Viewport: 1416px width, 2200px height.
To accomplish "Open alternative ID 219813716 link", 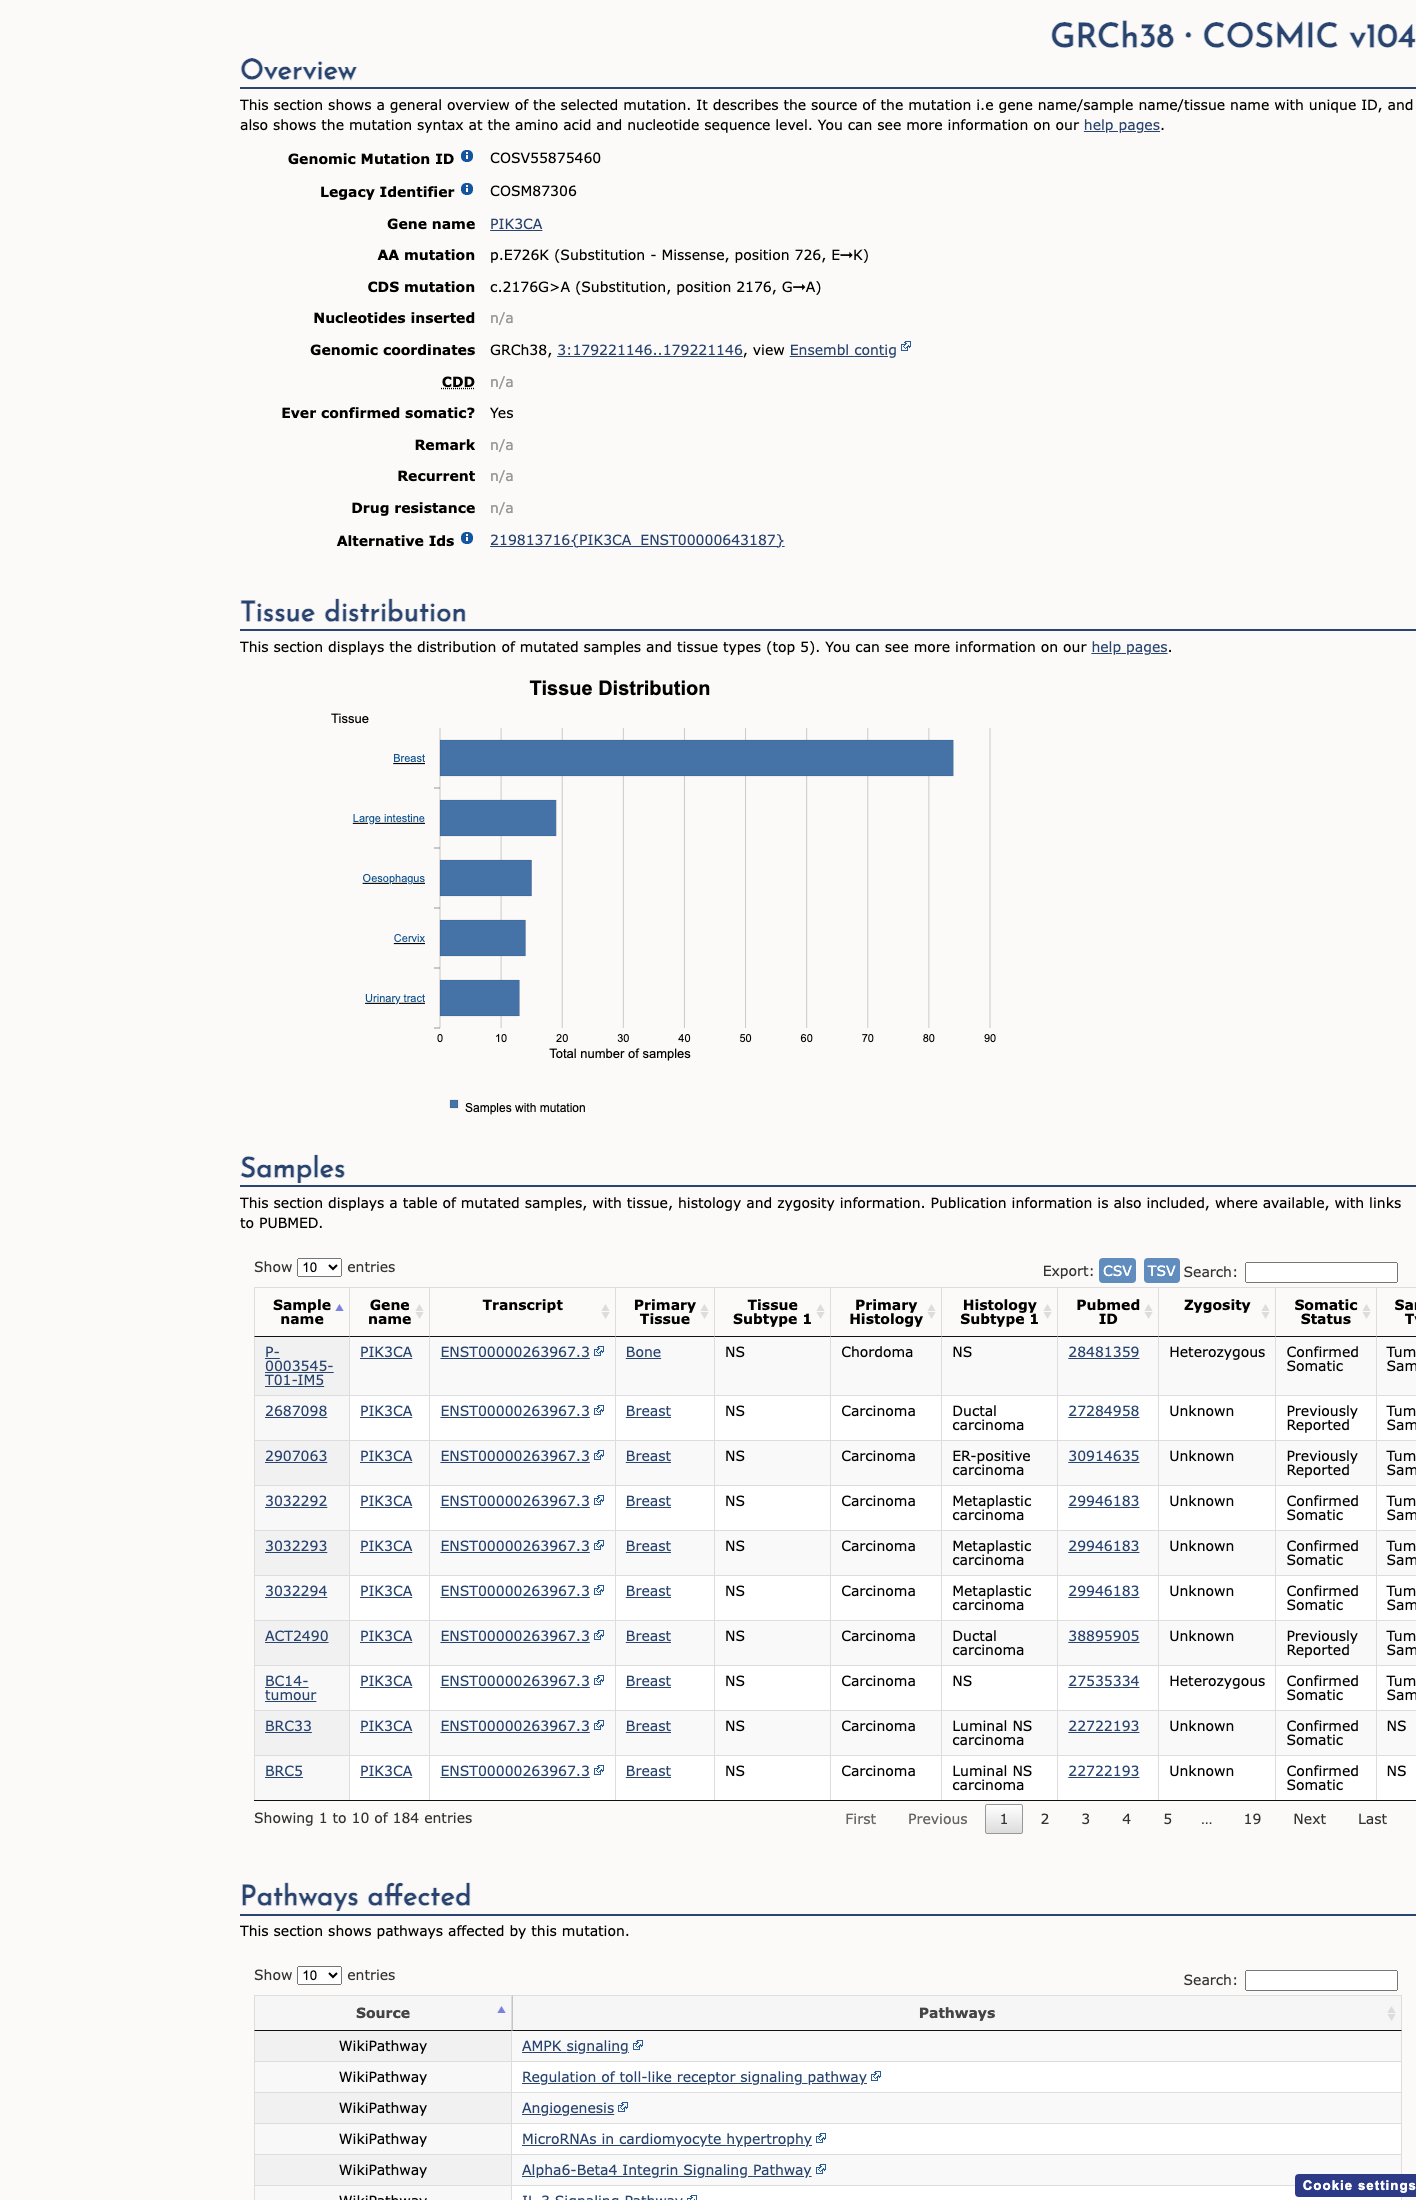I will click(x=637, y=540).
